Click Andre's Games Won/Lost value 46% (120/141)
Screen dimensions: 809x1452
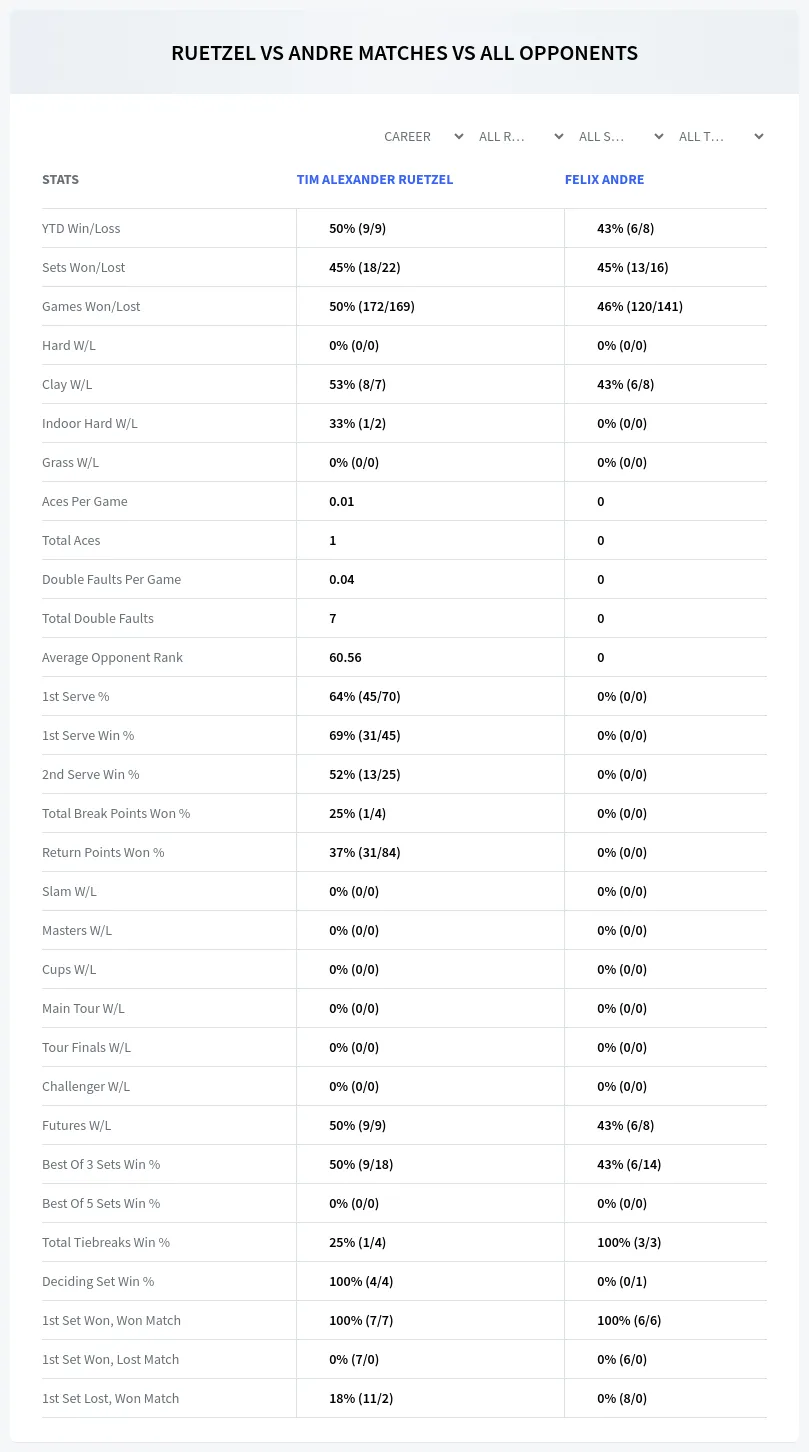640,306
